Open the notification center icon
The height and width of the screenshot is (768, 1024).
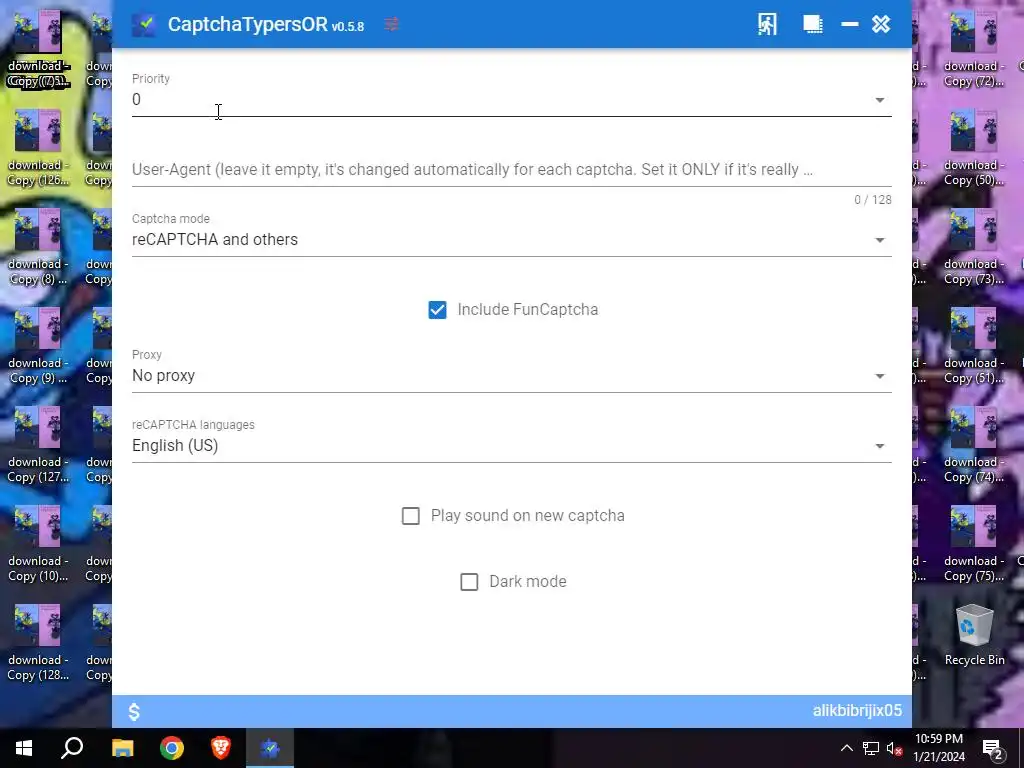(993, 748)
